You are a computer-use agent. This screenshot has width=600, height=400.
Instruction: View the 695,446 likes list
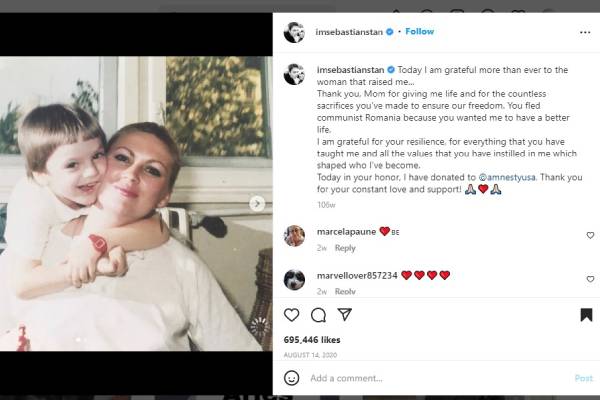coord(313,340)
